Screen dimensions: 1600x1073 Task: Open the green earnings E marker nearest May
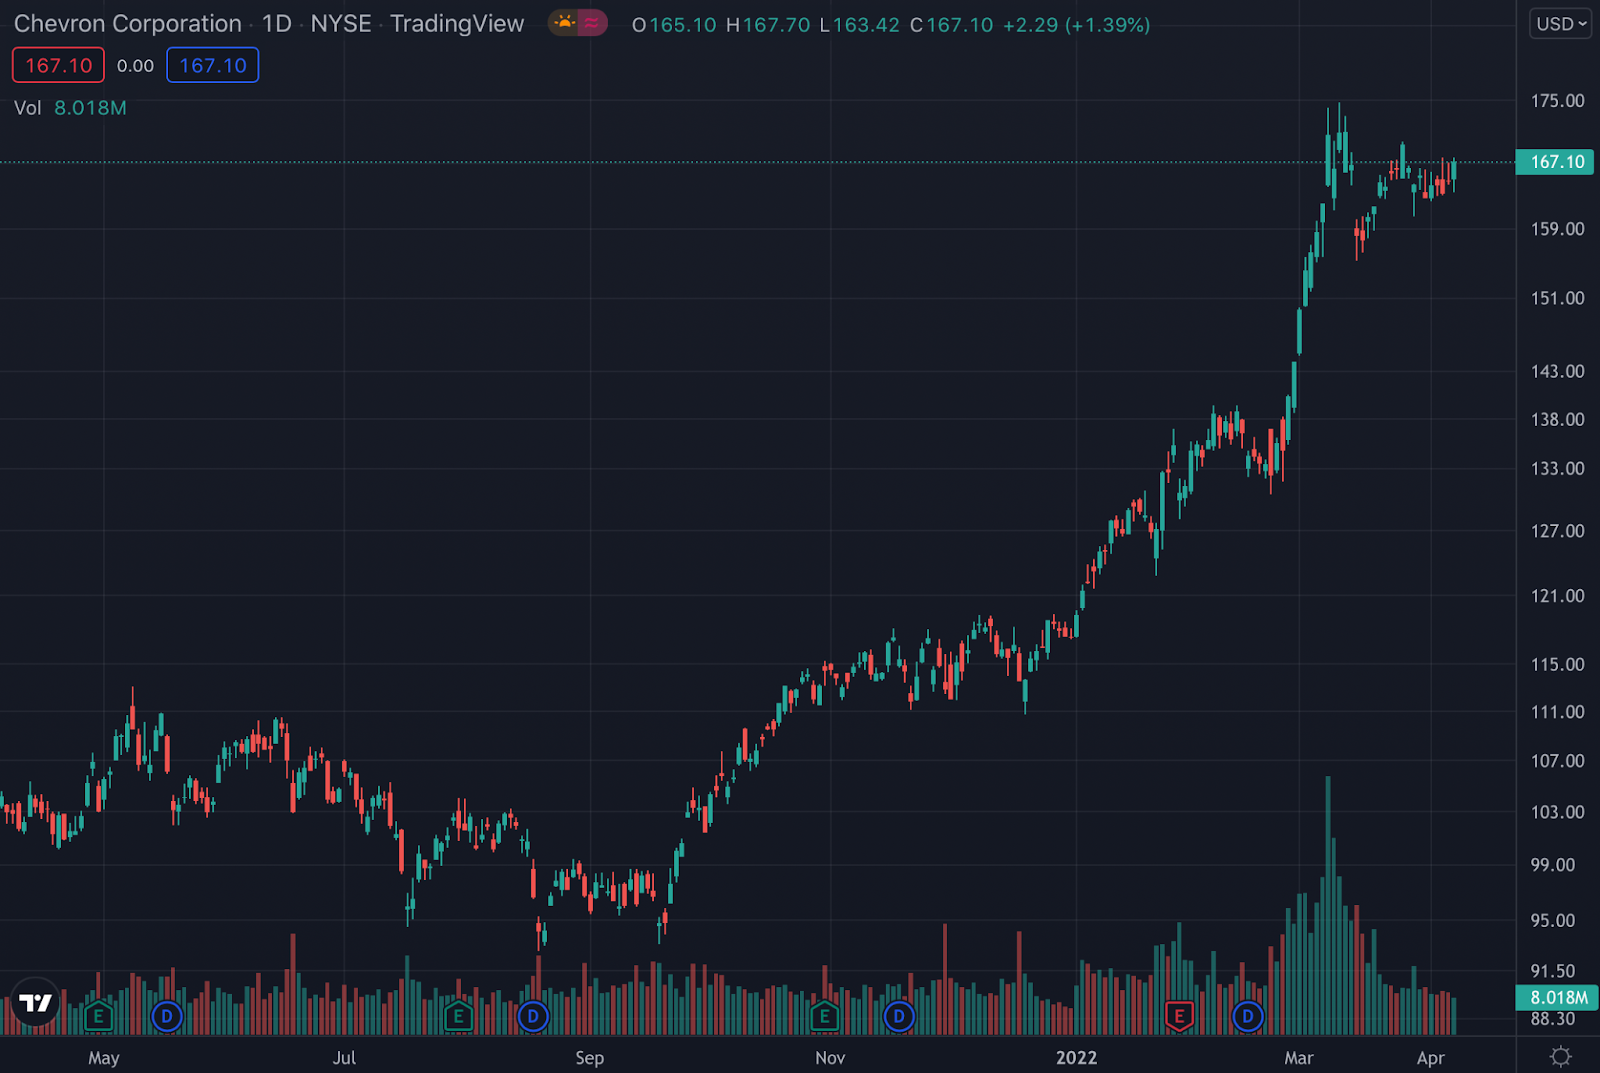pyautogui.click(x=98, y=1017)
